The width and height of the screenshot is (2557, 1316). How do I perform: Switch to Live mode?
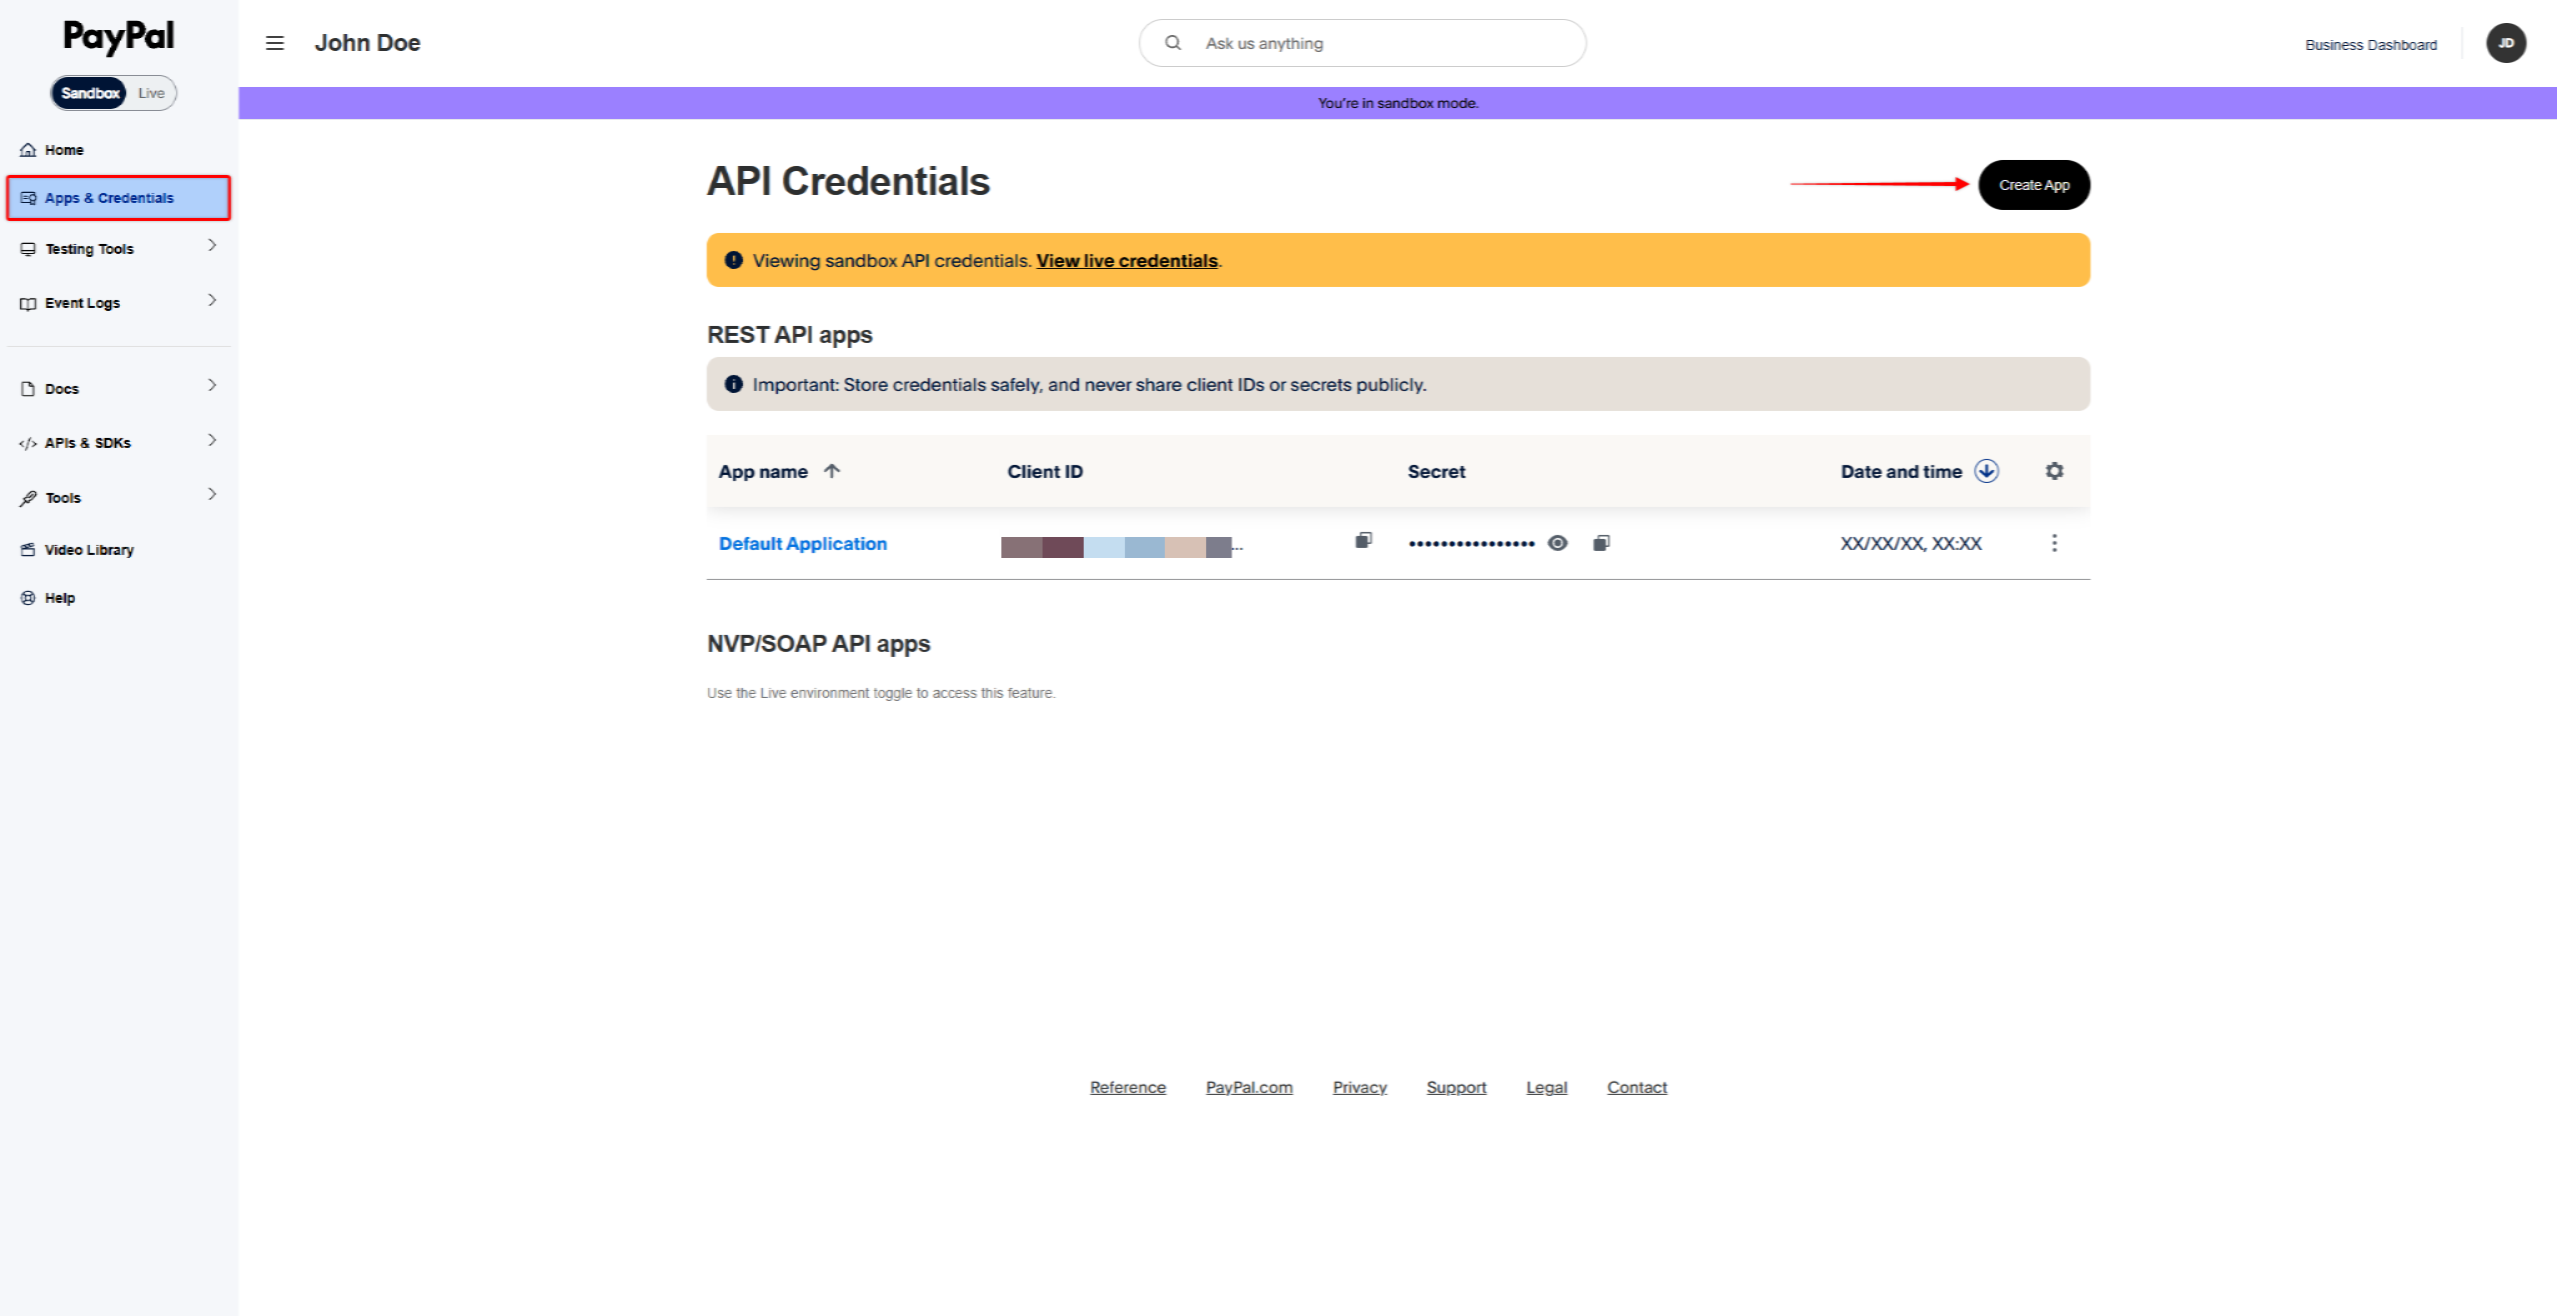151,93
